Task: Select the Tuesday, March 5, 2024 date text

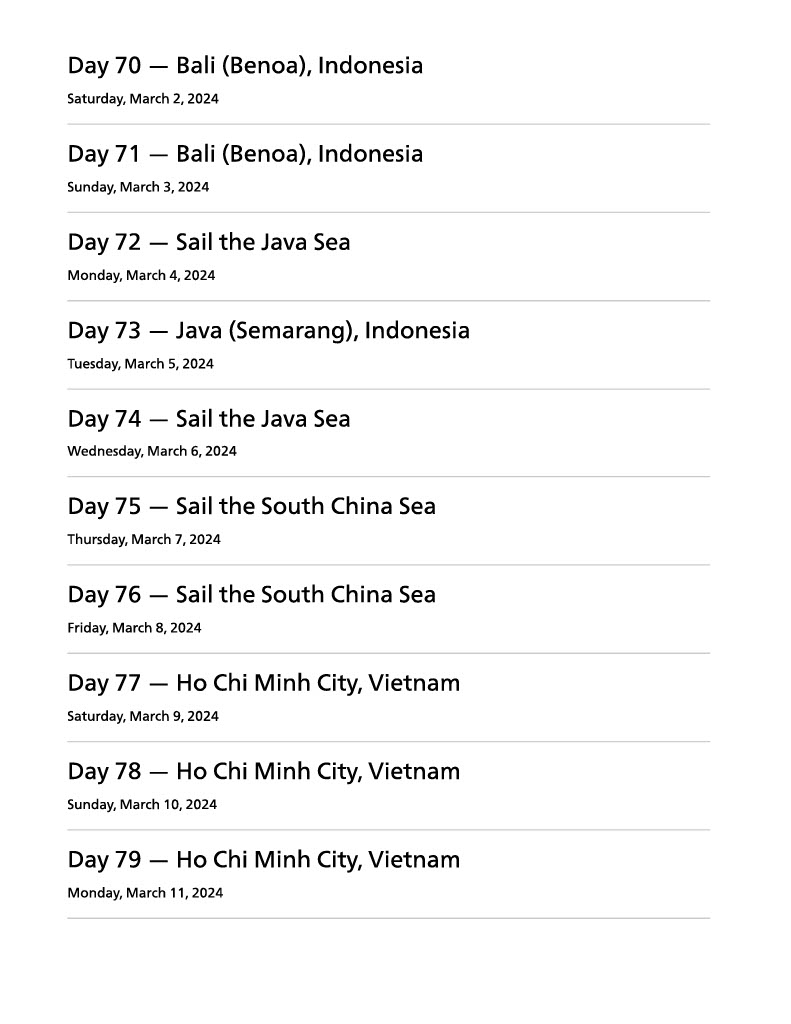Action: 141,364
